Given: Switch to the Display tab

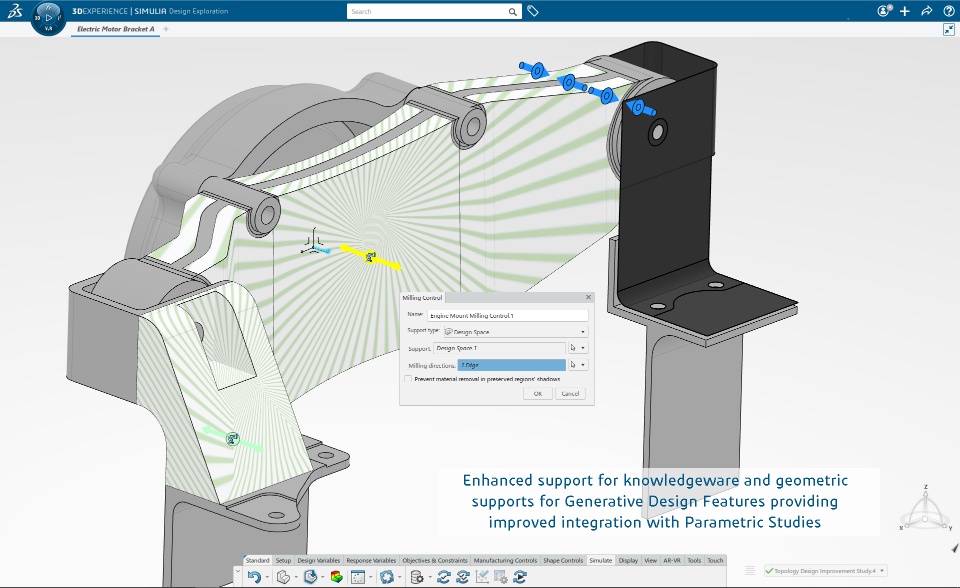Looking at the screenshot, I should [628, 560].
